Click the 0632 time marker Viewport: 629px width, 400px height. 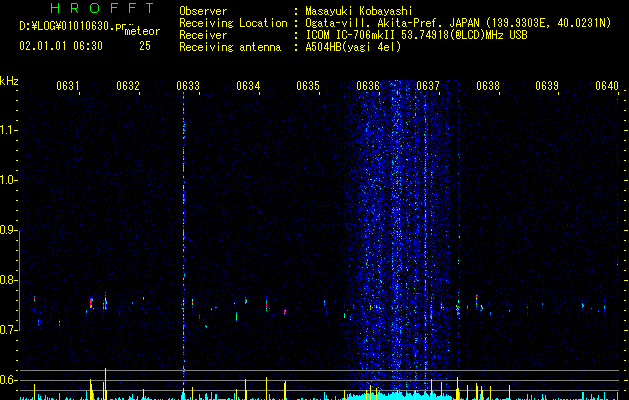(128, 86)
